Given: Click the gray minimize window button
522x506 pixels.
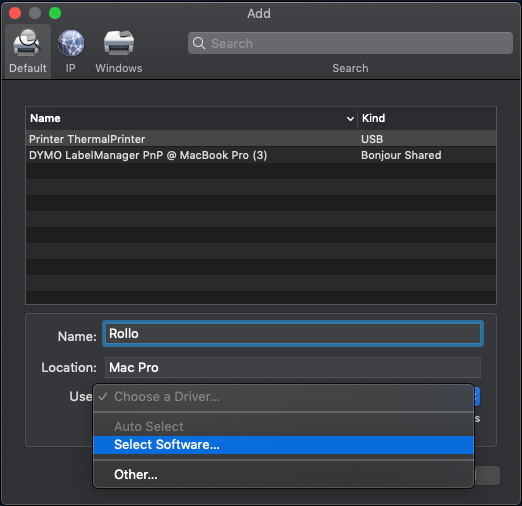Looking at the screenshot, I should (x=35, y=13).
